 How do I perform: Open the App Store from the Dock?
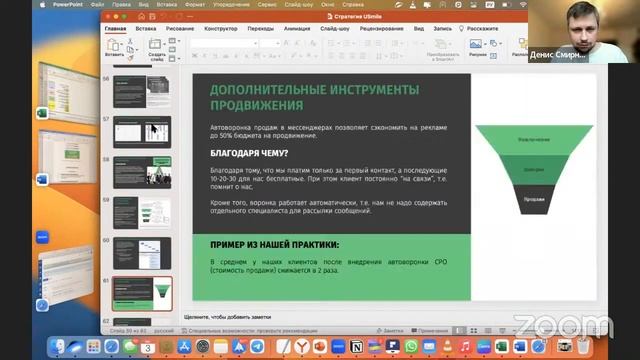pyautogui.click(x=184, y=347)
